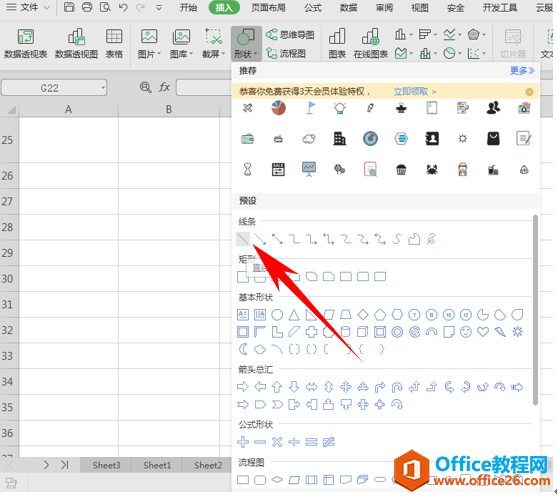This screenshot has width=557, height=498.
Task: Click the 流程图 flowchart button
Action: click(286, 53)
